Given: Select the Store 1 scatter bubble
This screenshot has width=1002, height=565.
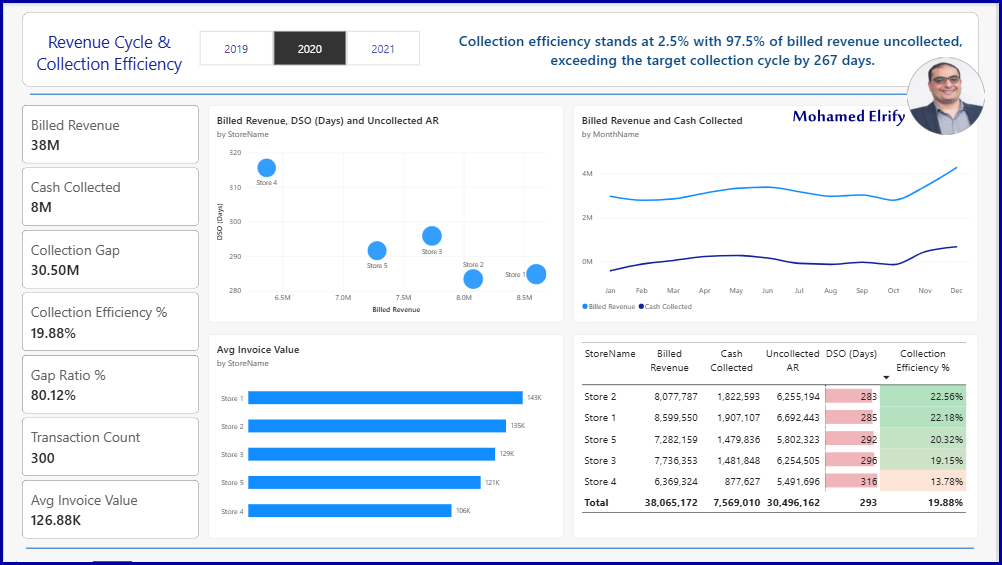Looking at the screenshot, I should point(536,274).
